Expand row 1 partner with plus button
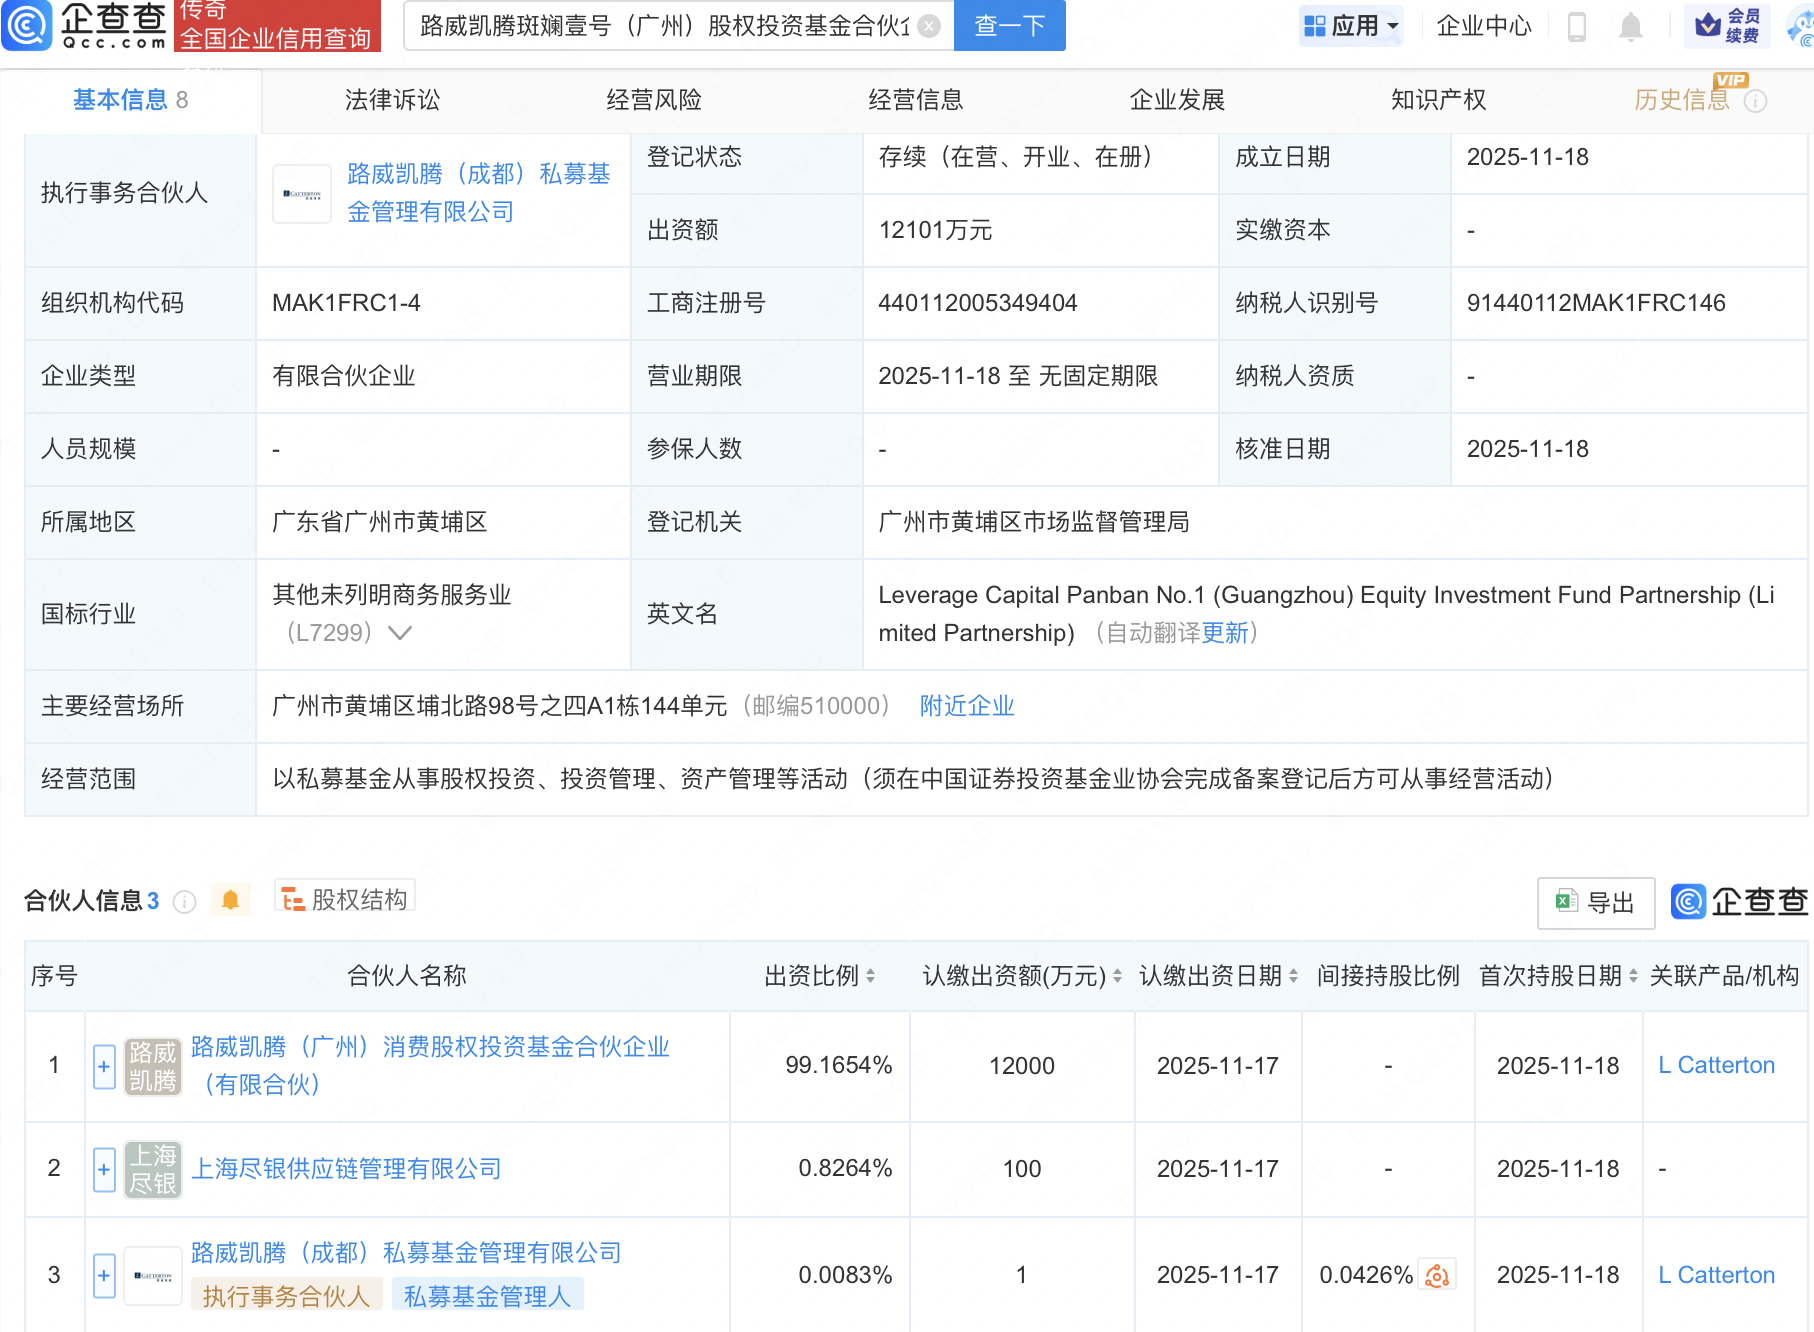This screenshot has height=1332, width=1814. click(x=104, y=1066)
